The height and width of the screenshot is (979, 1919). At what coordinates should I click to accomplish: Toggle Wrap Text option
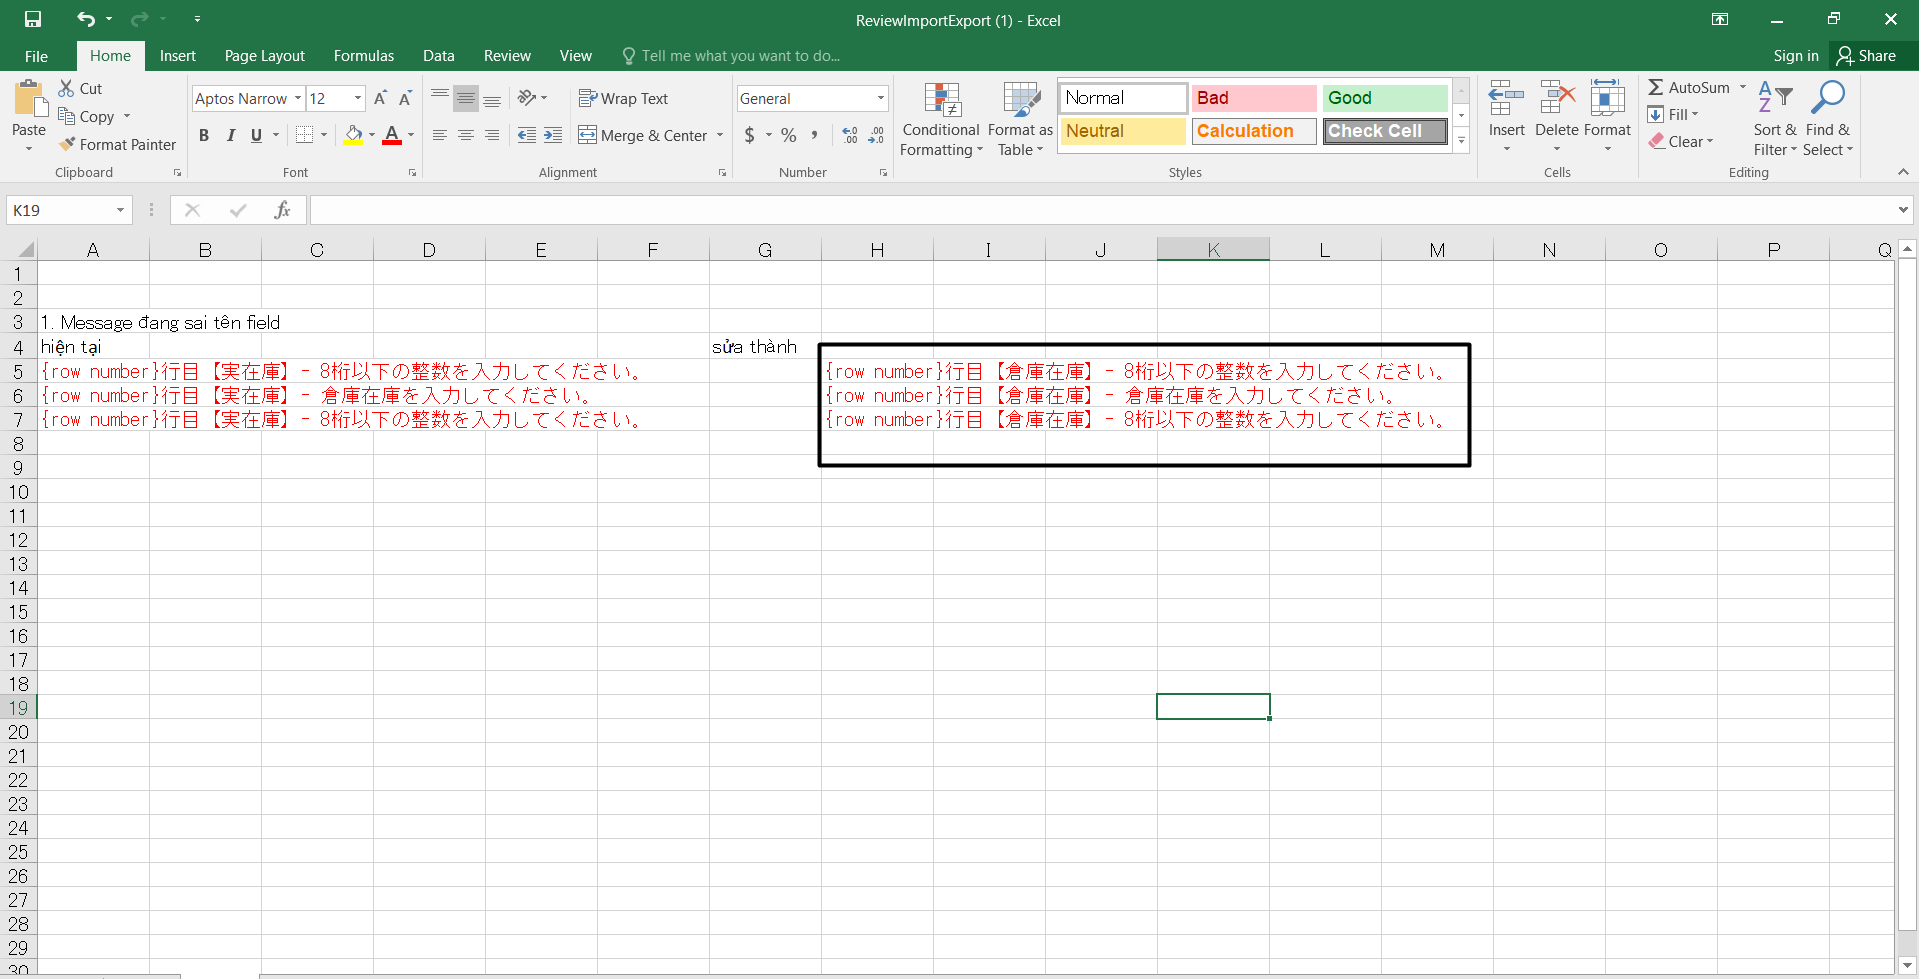click(x=623, y=98)
